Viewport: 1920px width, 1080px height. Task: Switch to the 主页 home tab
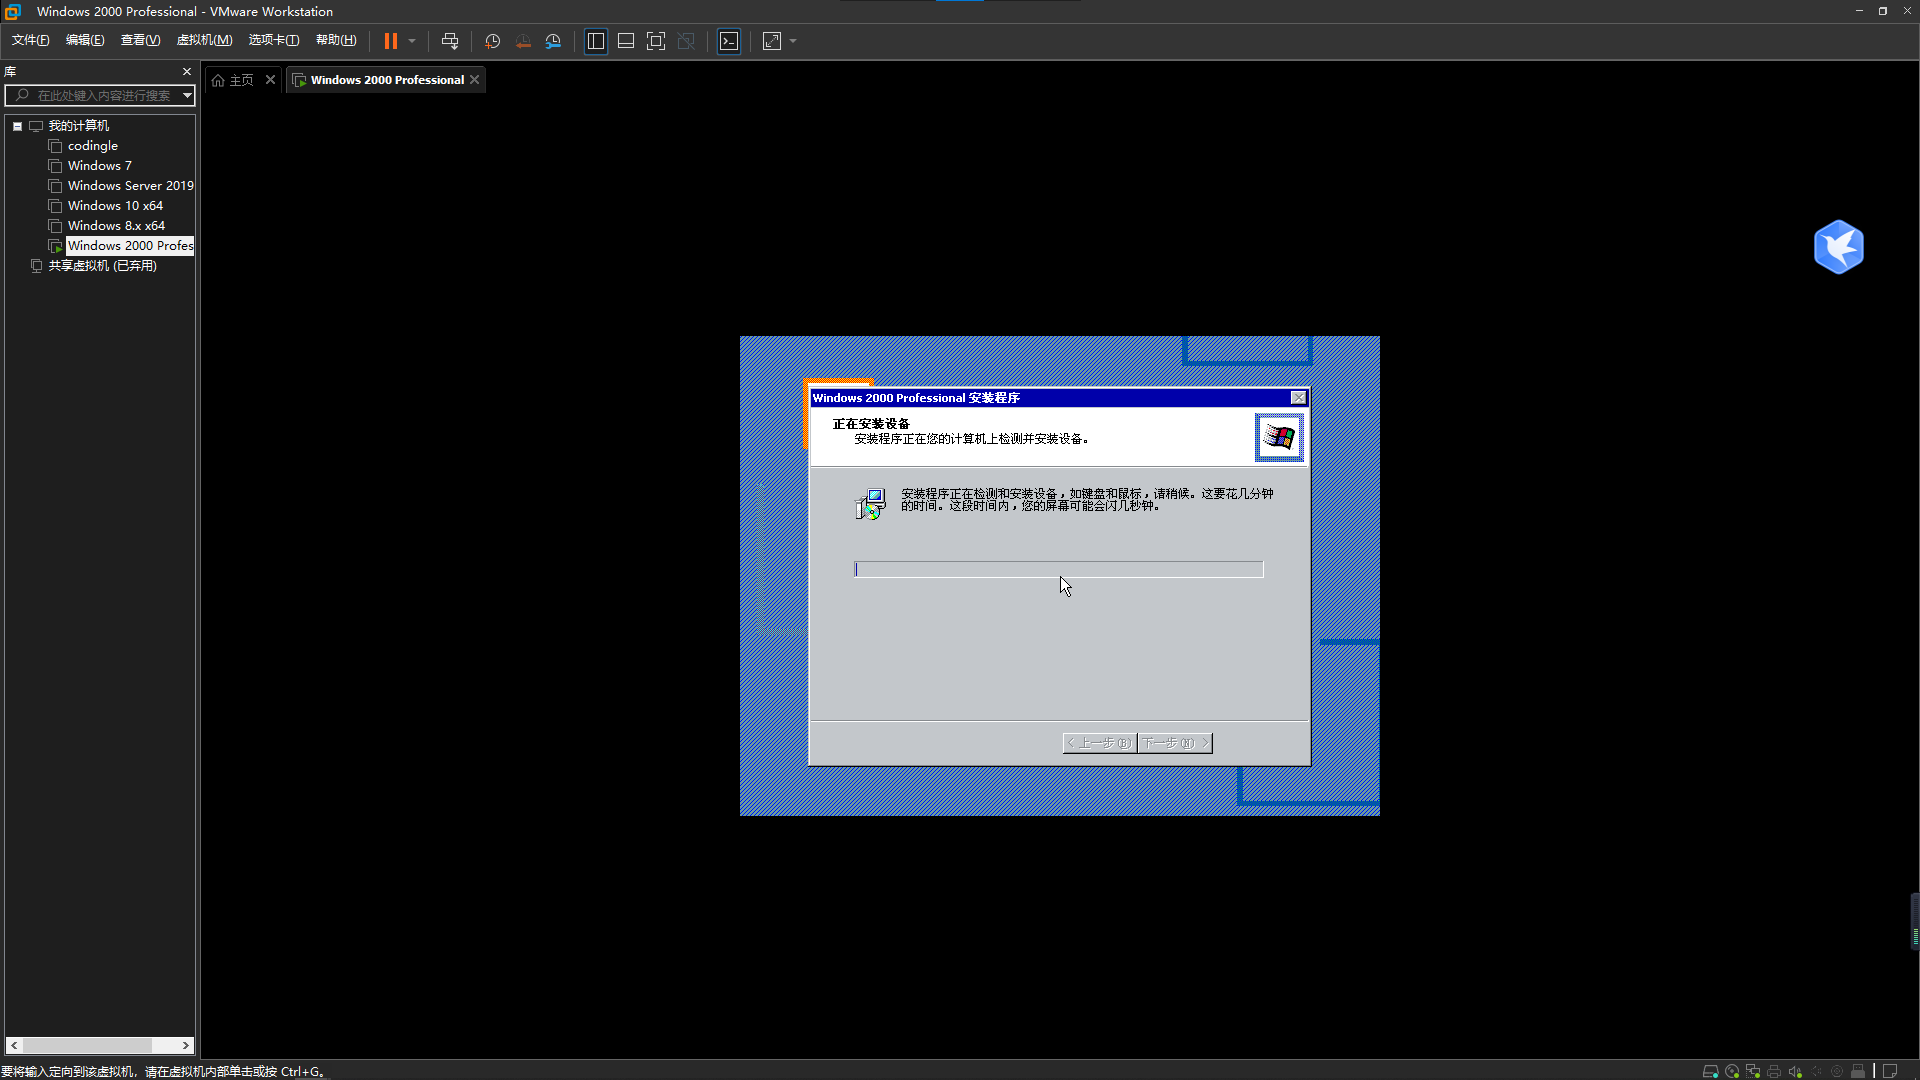234,80
